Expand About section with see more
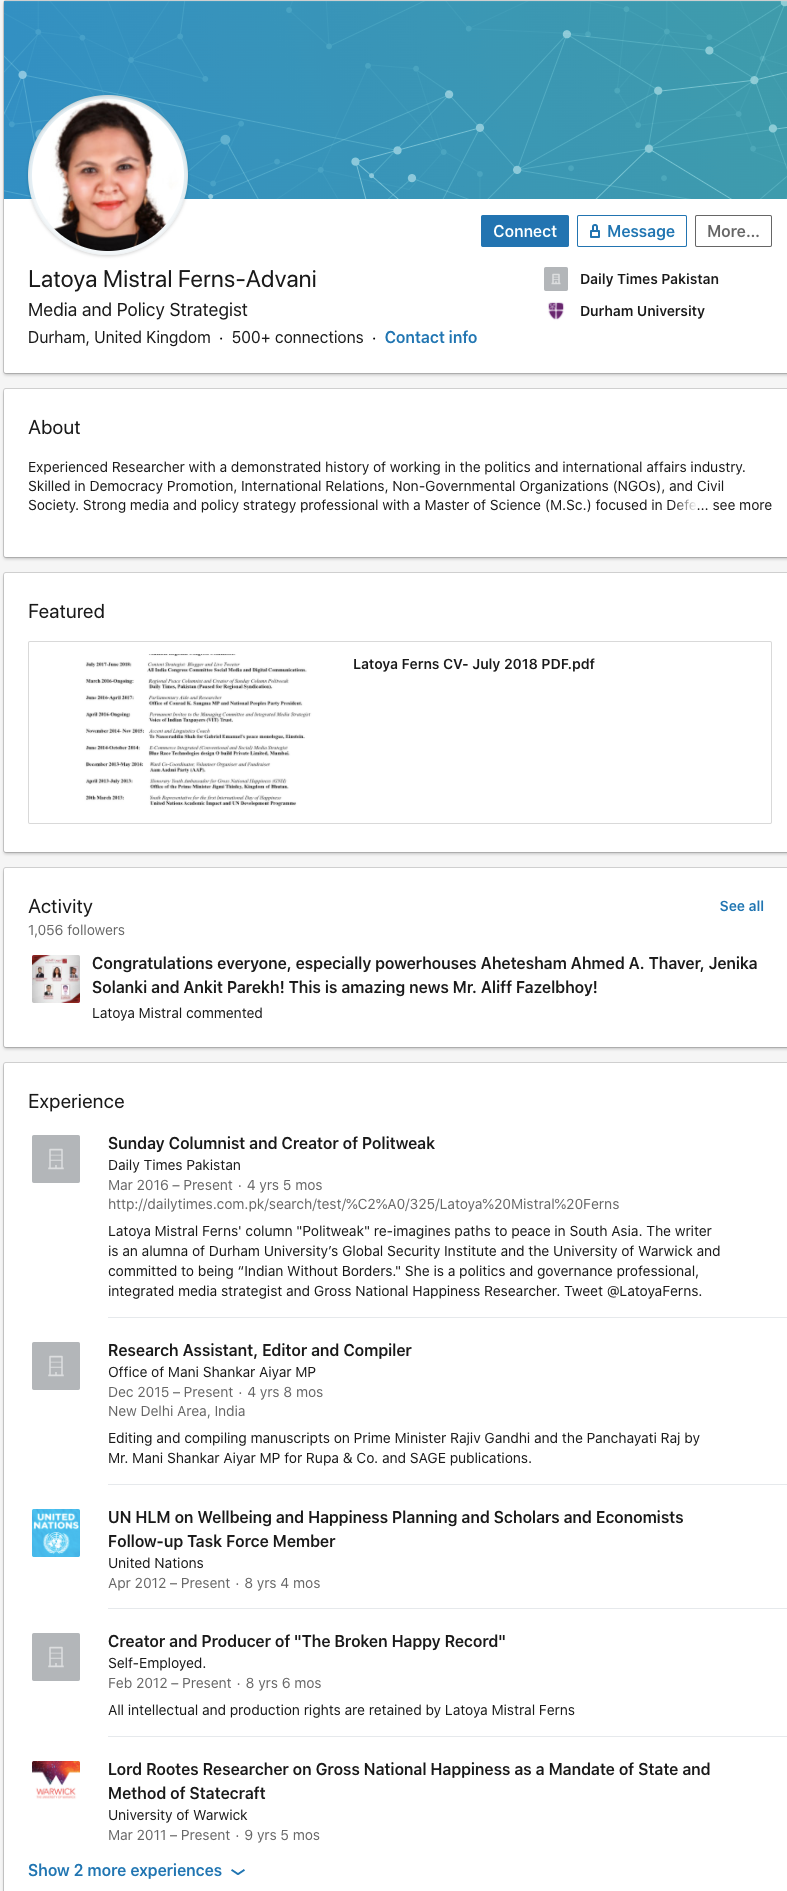 tap(741, 505)
